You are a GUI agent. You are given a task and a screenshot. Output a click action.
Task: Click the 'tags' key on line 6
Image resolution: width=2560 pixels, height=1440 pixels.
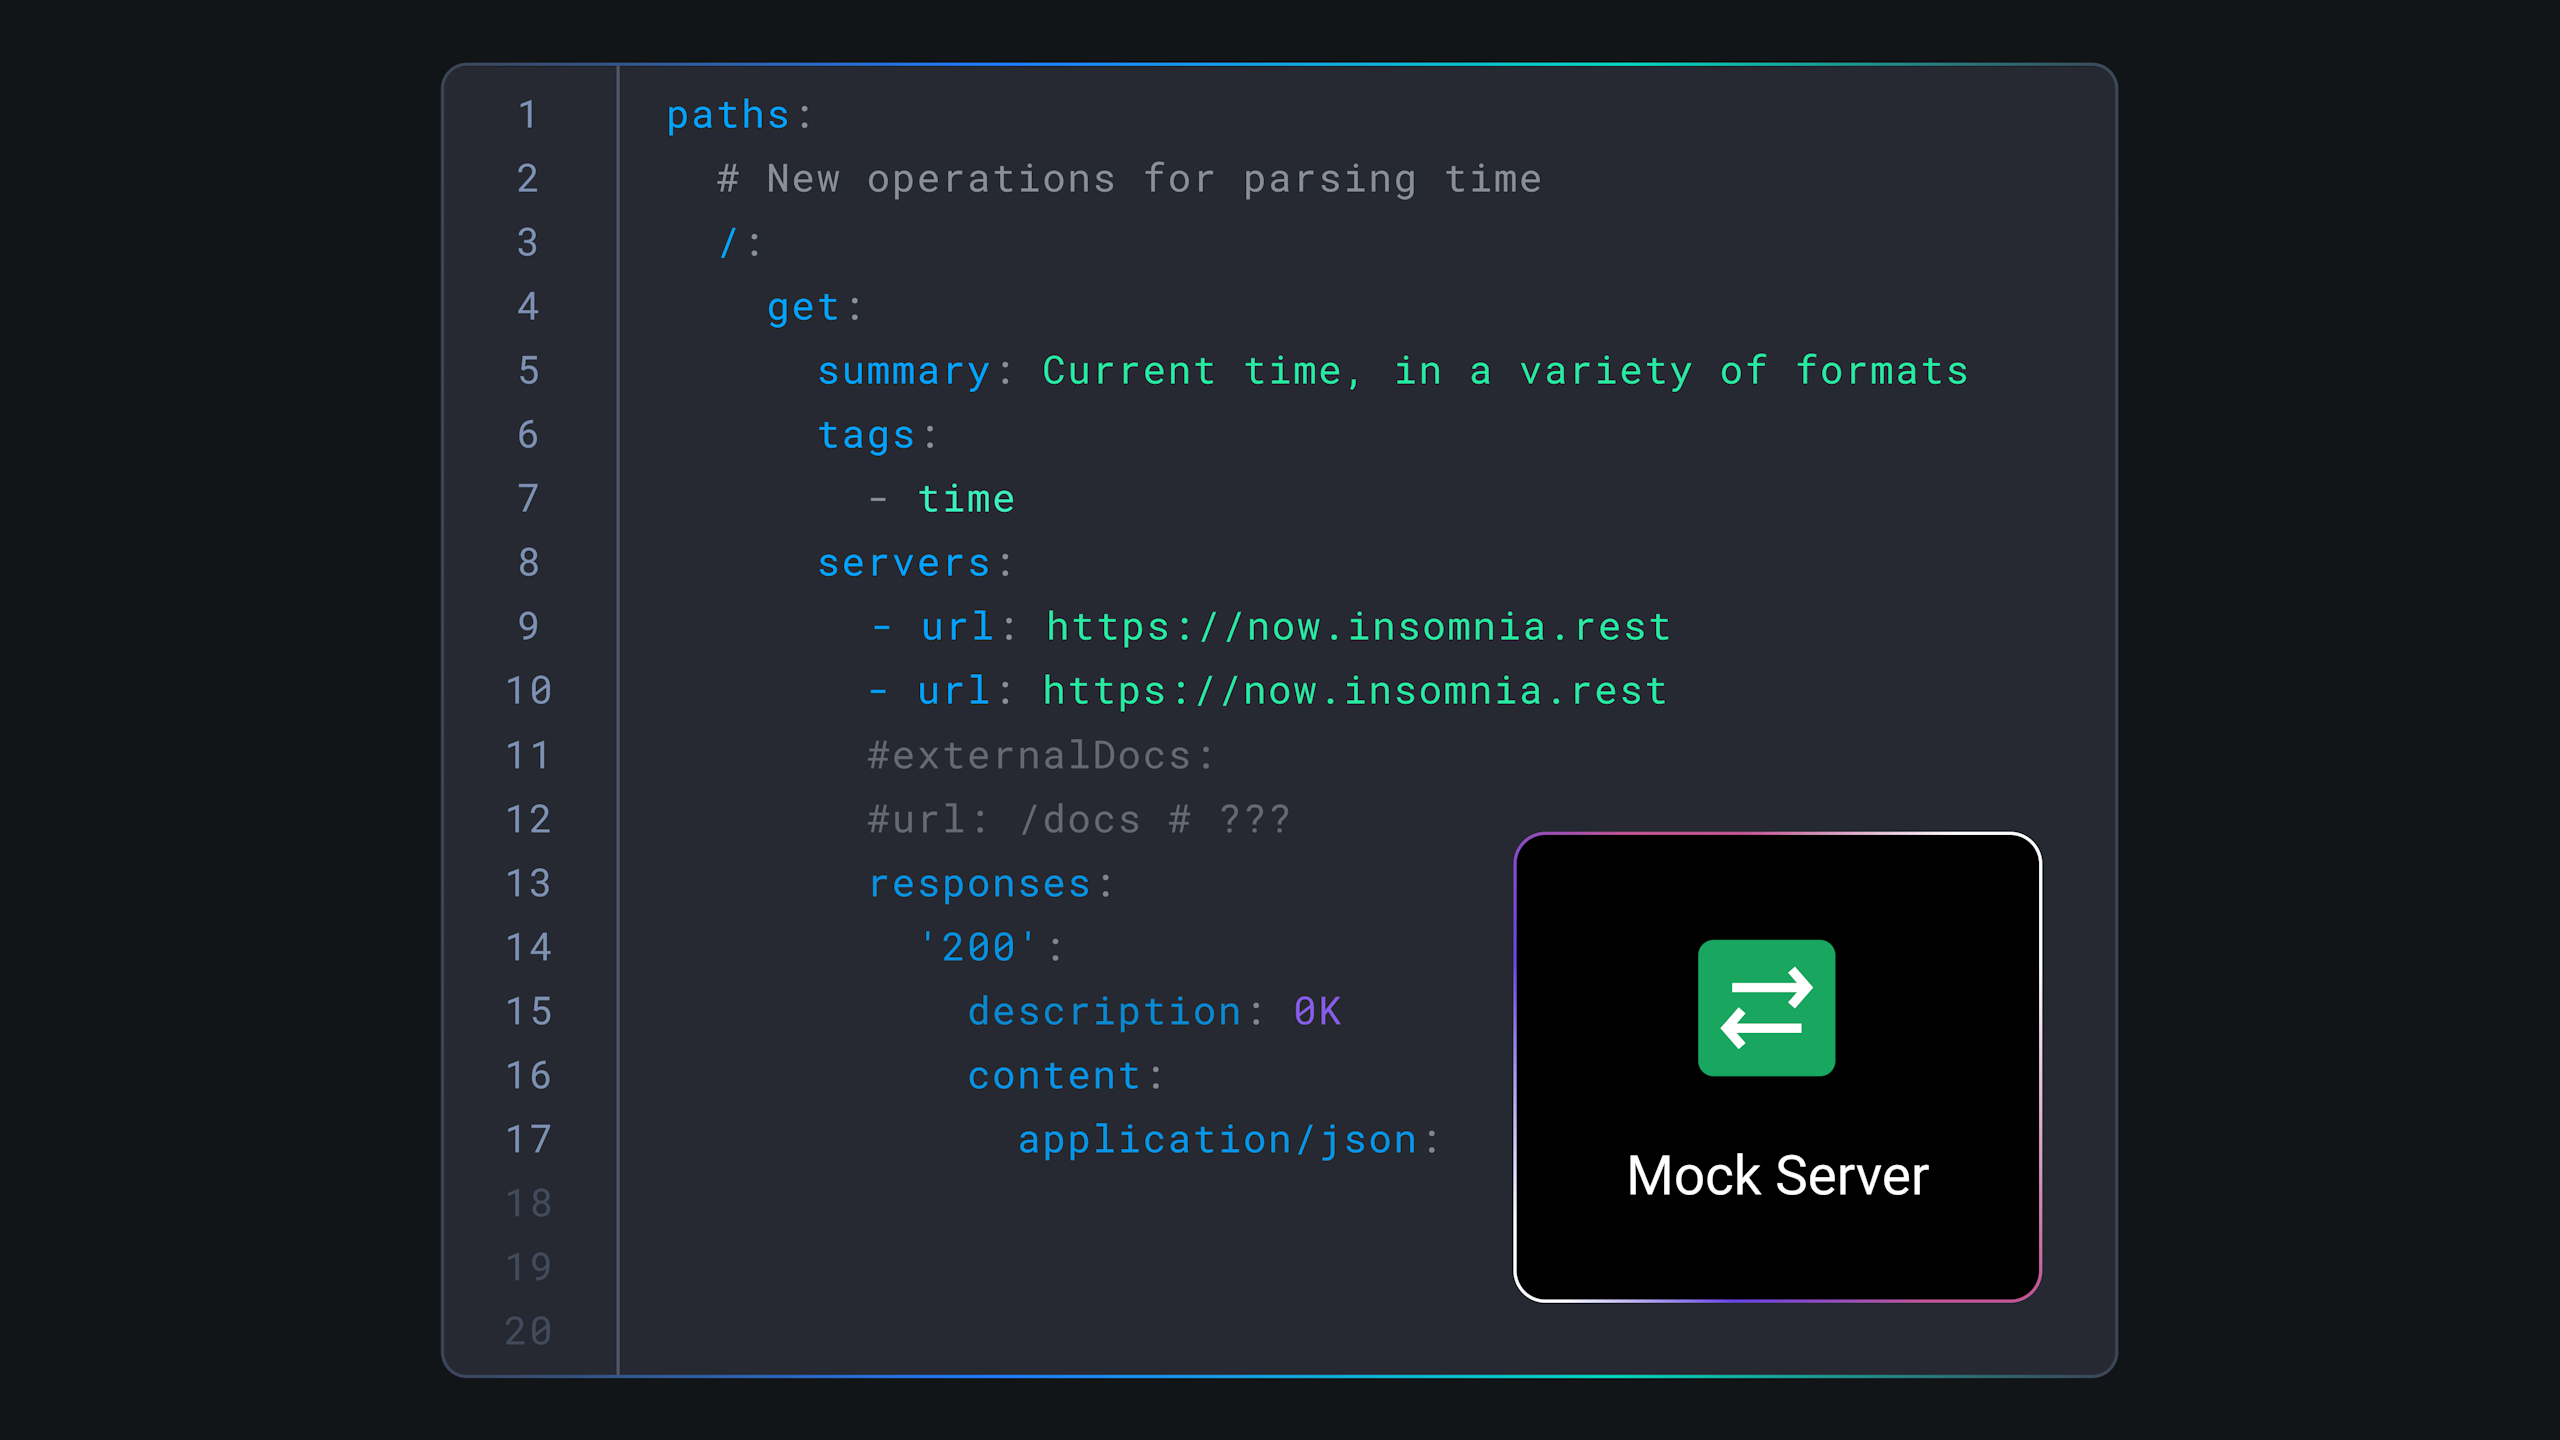coord(866,435)
